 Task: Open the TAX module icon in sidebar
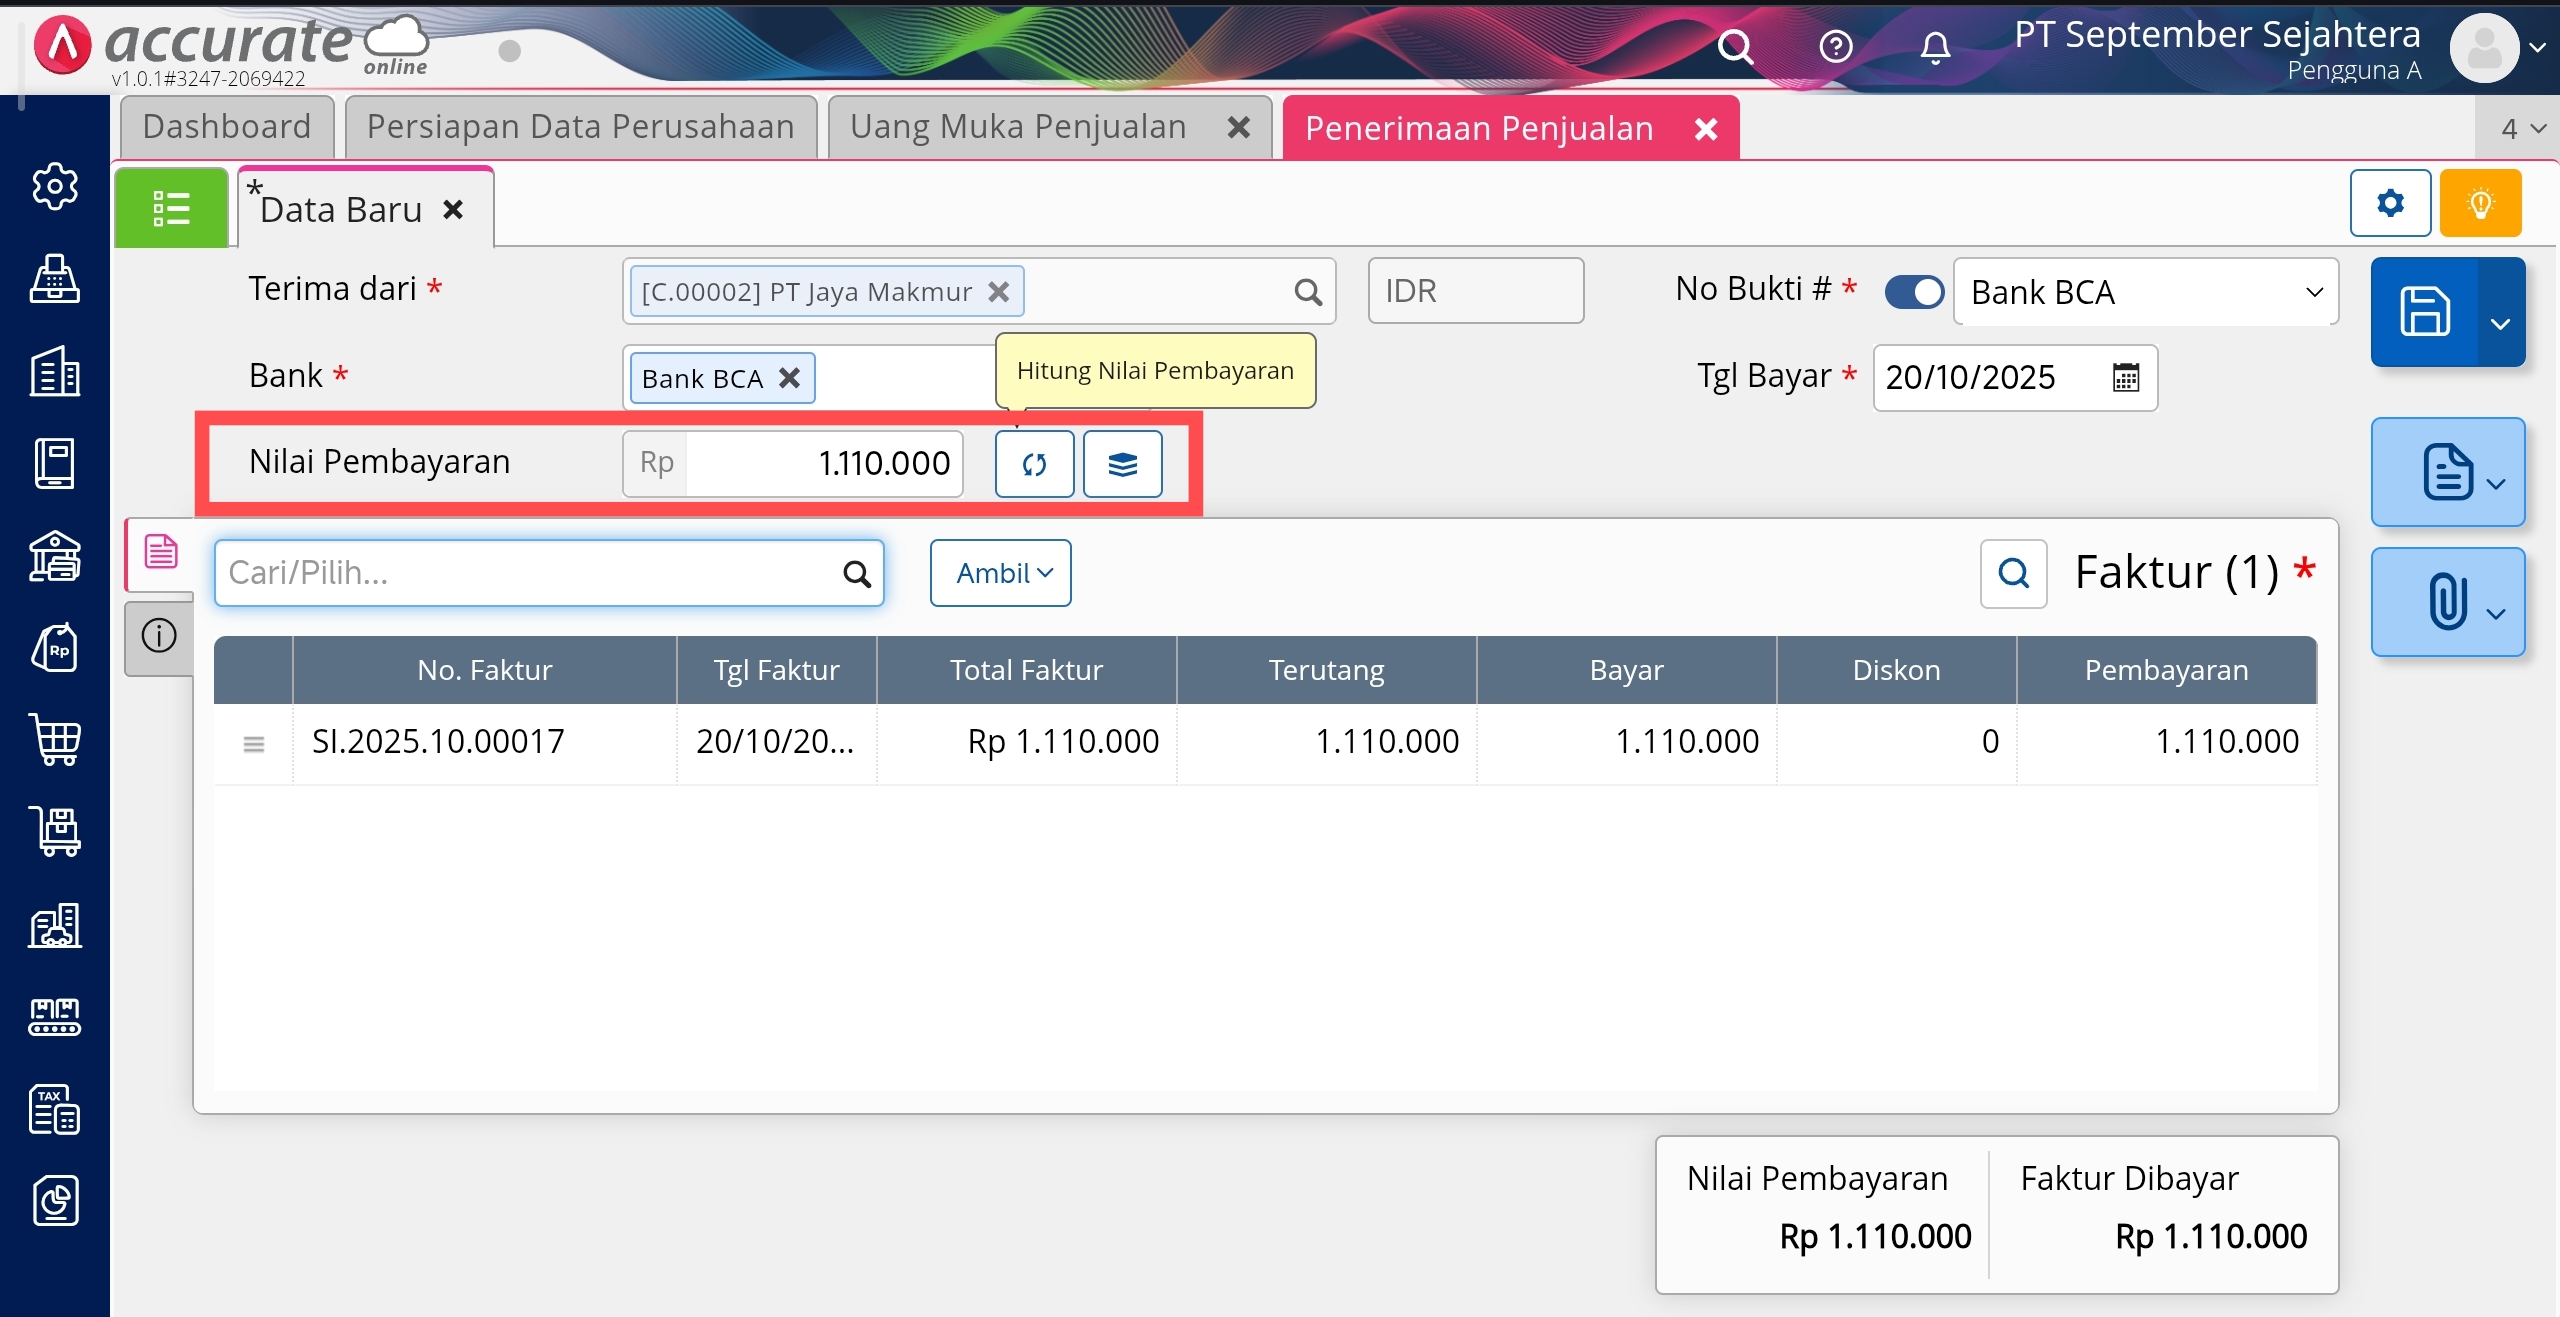[x=56, y=1109]
